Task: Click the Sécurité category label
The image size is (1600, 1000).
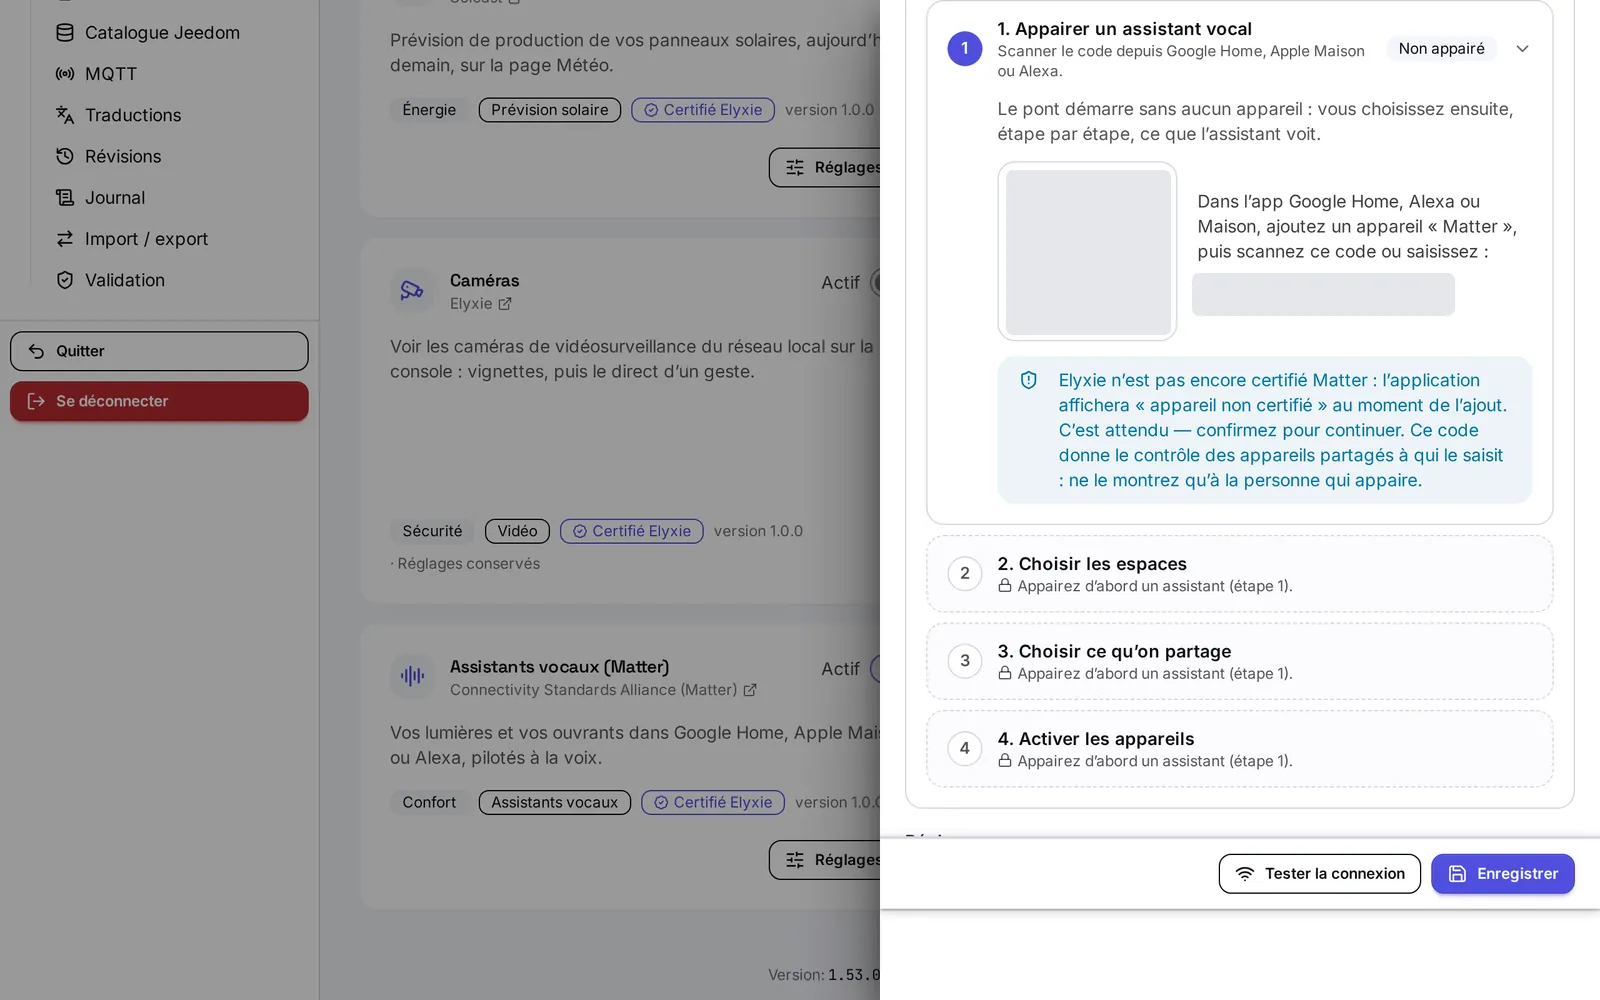Action: point(432,531)
